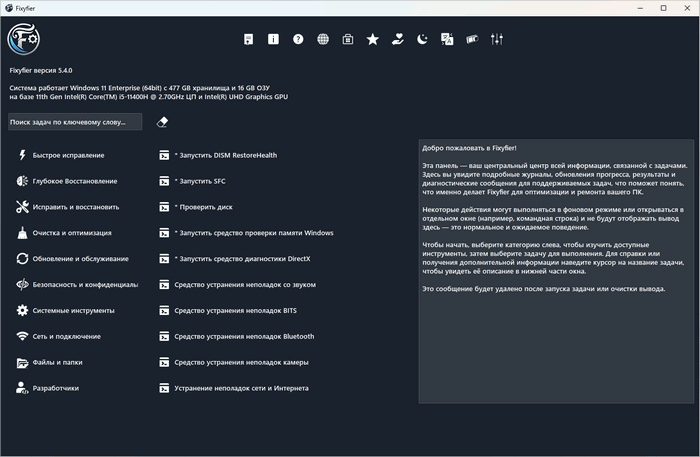
Task: Launch средство диагностики DirectX task
Action: pyautogui.click(x=242, y=259)
